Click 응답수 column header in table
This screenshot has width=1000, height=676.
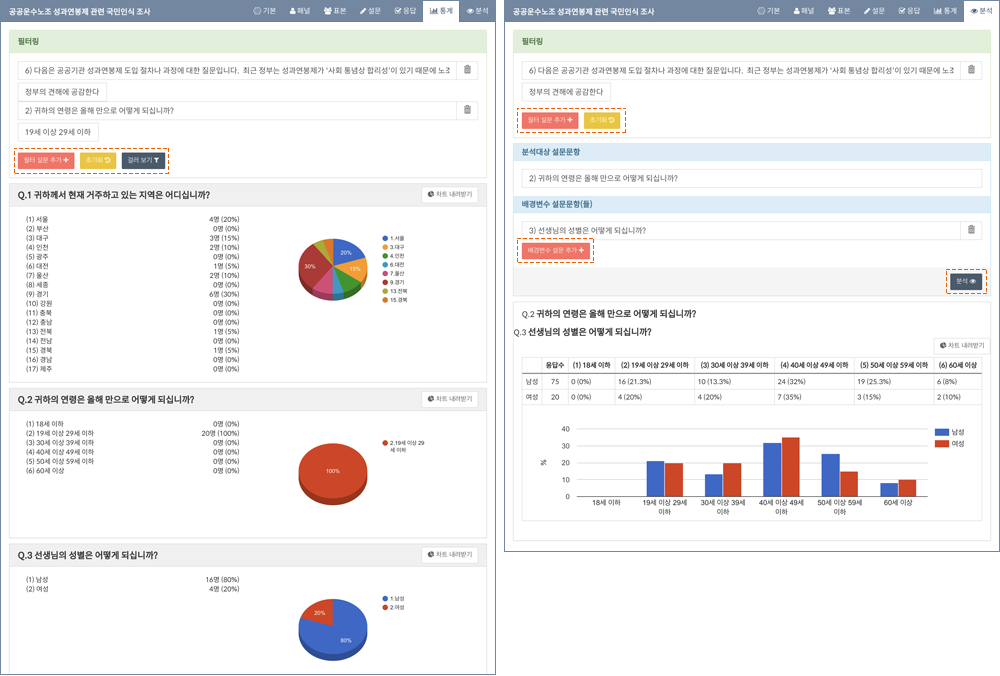tap(554, 365)
